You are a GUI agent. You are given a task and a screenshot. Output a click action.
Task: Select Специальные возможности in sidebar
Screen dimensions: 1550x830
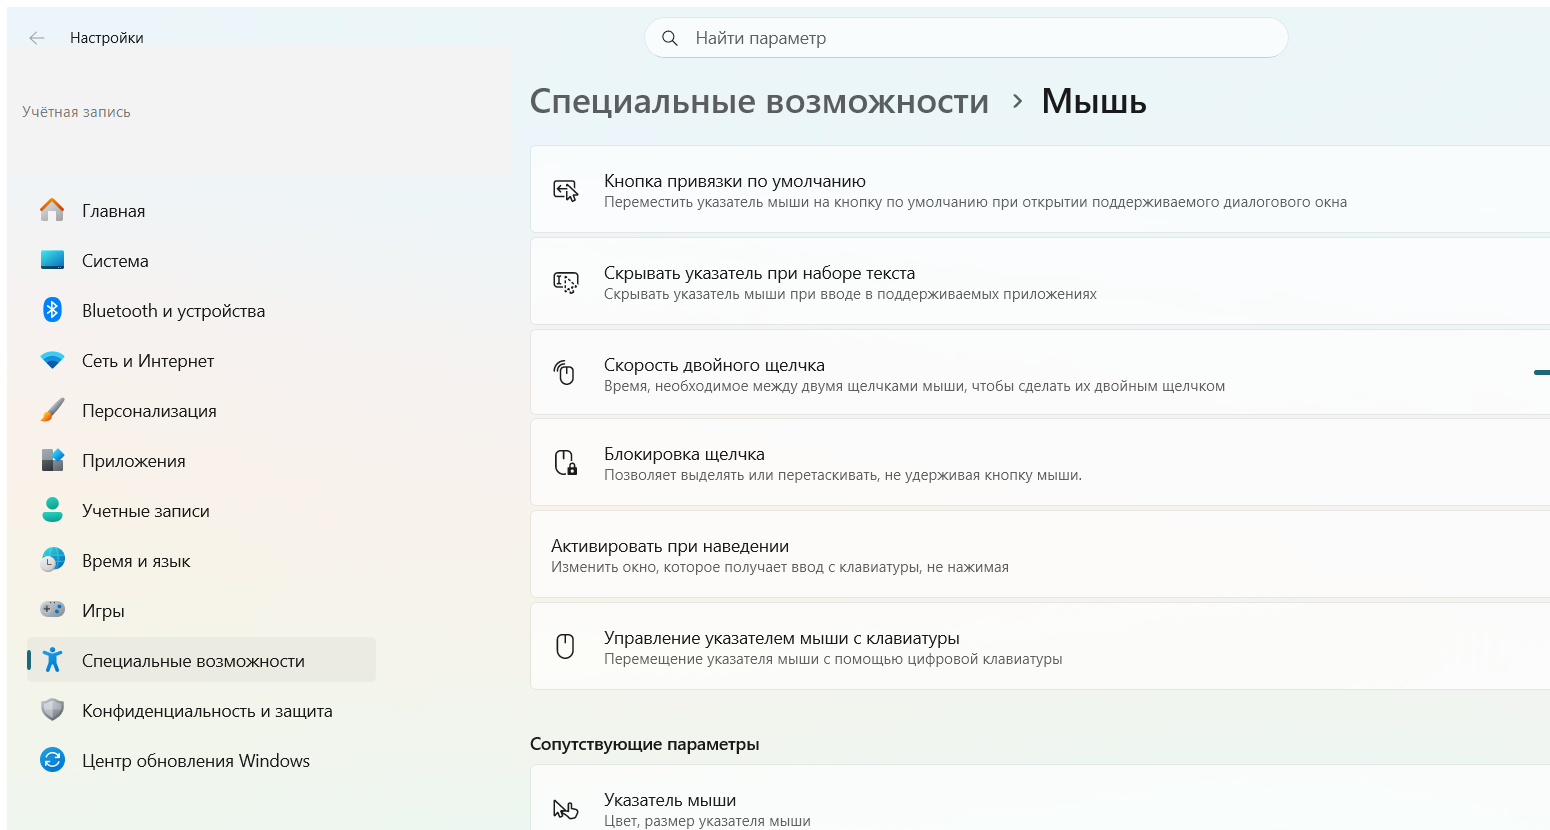[x=202, y=660]
